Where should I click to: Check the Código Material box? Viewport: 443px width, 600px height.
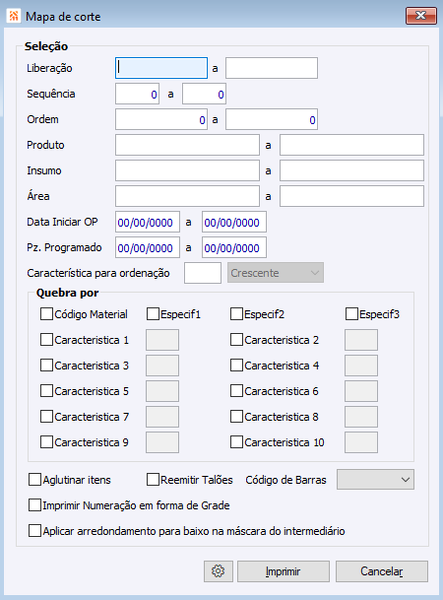46,314
